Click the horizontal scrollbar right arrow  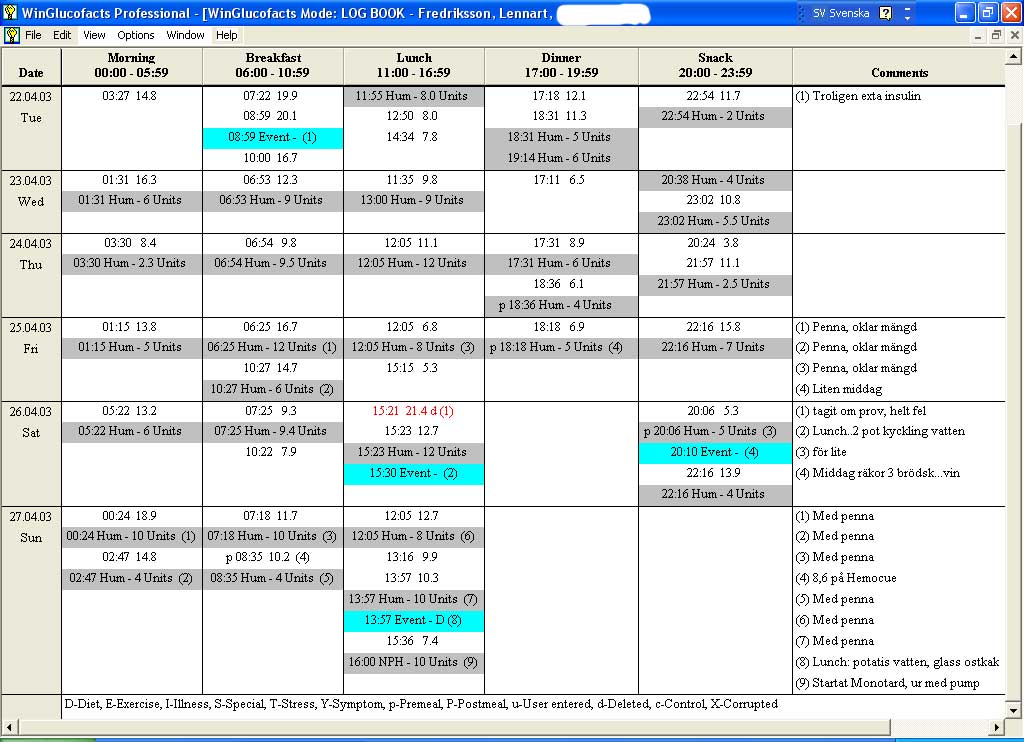point(997,727)
